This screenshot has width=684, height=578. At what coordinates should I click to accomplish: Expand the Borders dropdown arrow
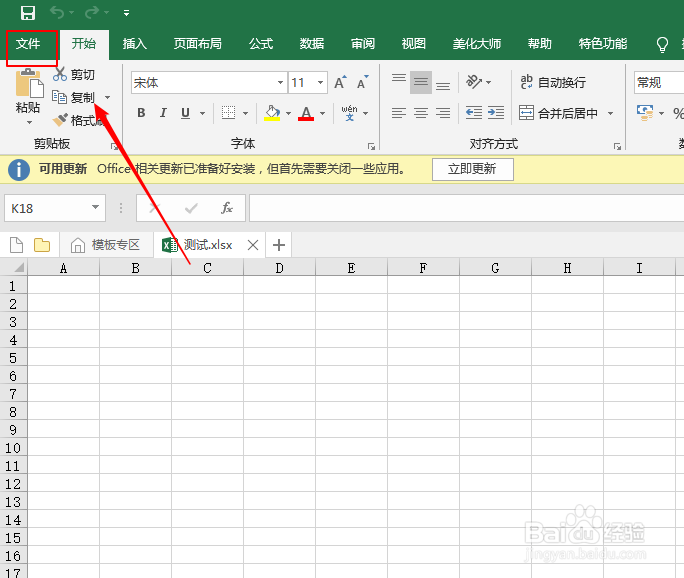coord(246,113)
